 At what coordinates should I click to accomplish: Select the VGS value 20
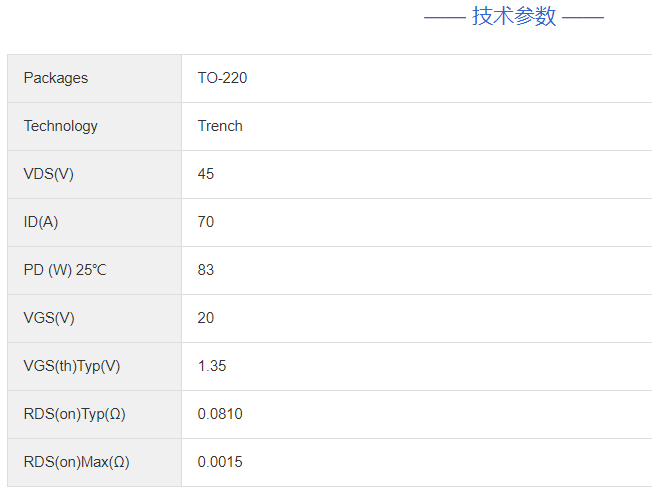[206, 318]
